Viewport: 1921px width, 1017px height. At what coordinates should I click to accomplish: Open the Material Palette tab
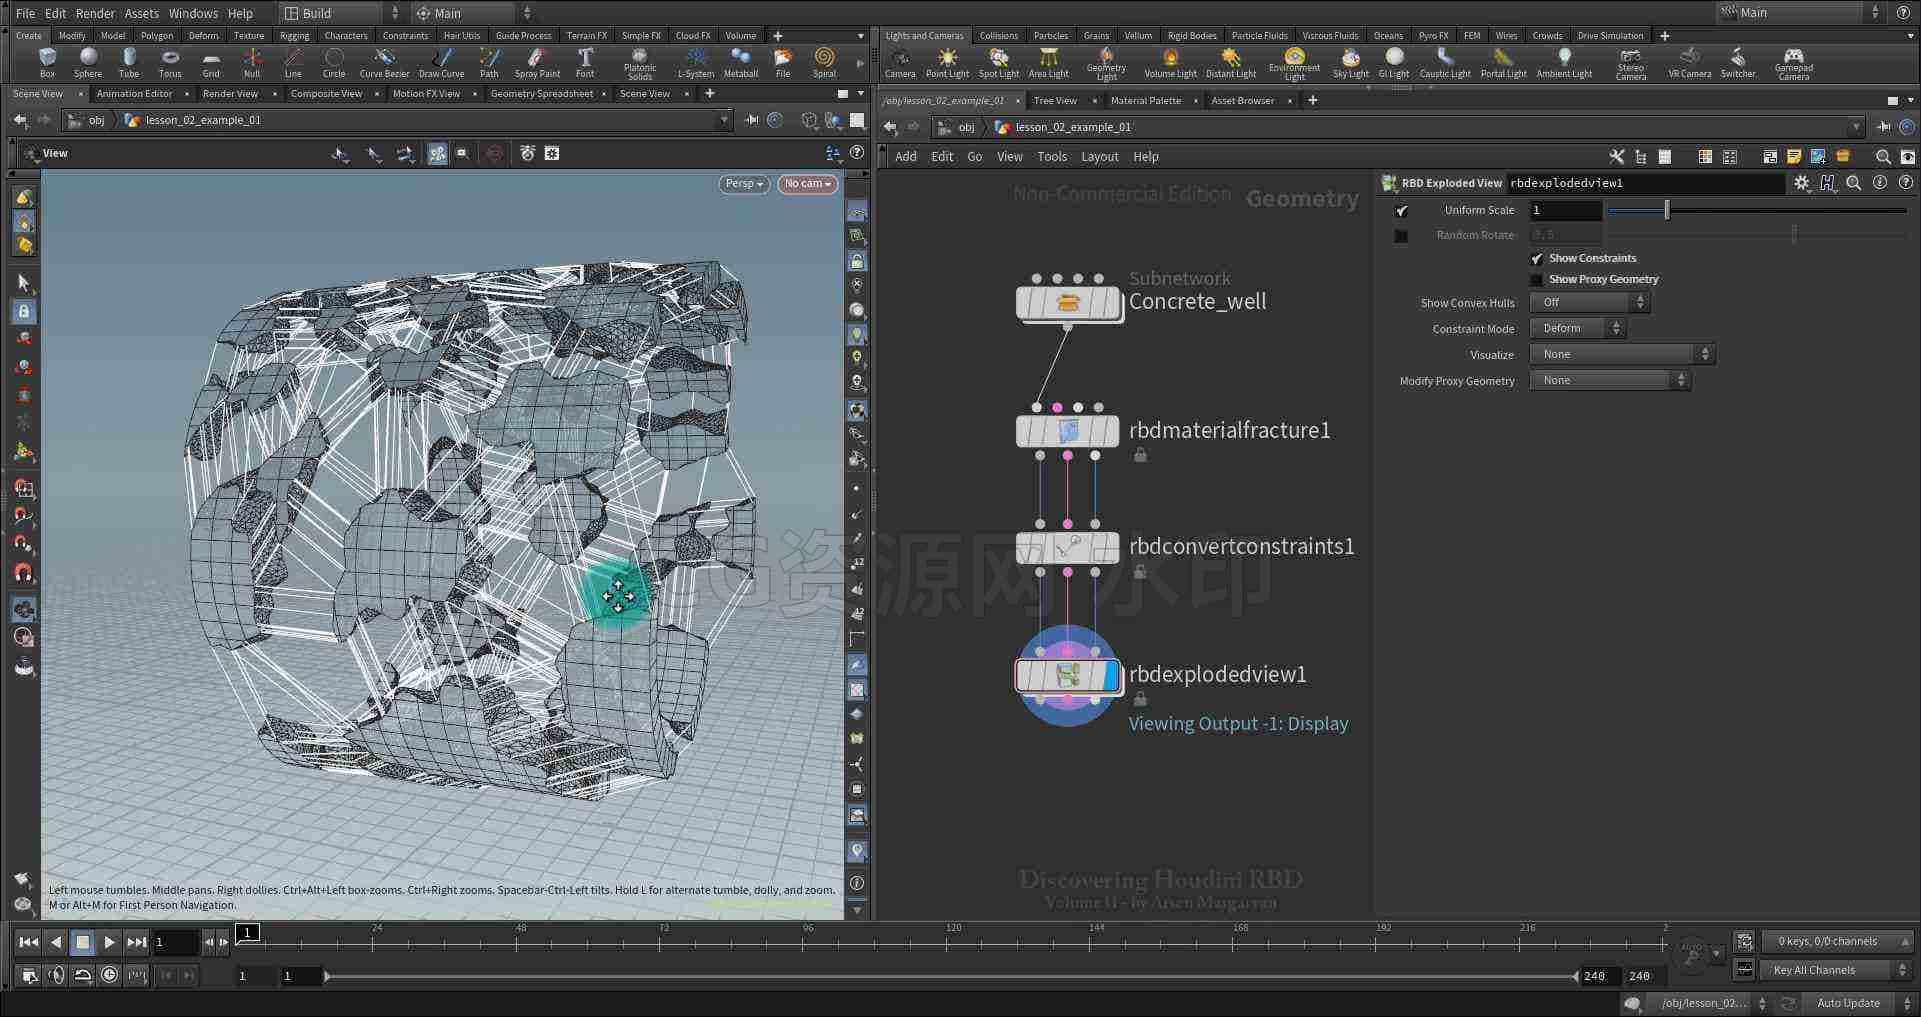click(x=1145, y=101)
